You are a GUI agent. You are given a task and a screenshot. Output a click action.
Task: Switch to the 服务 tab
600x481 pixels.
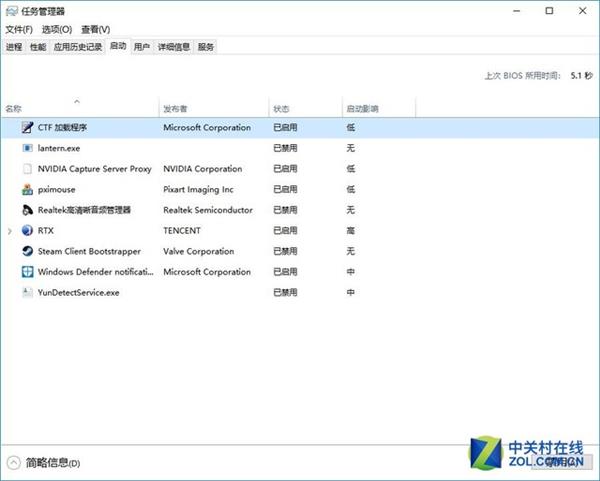205,47
